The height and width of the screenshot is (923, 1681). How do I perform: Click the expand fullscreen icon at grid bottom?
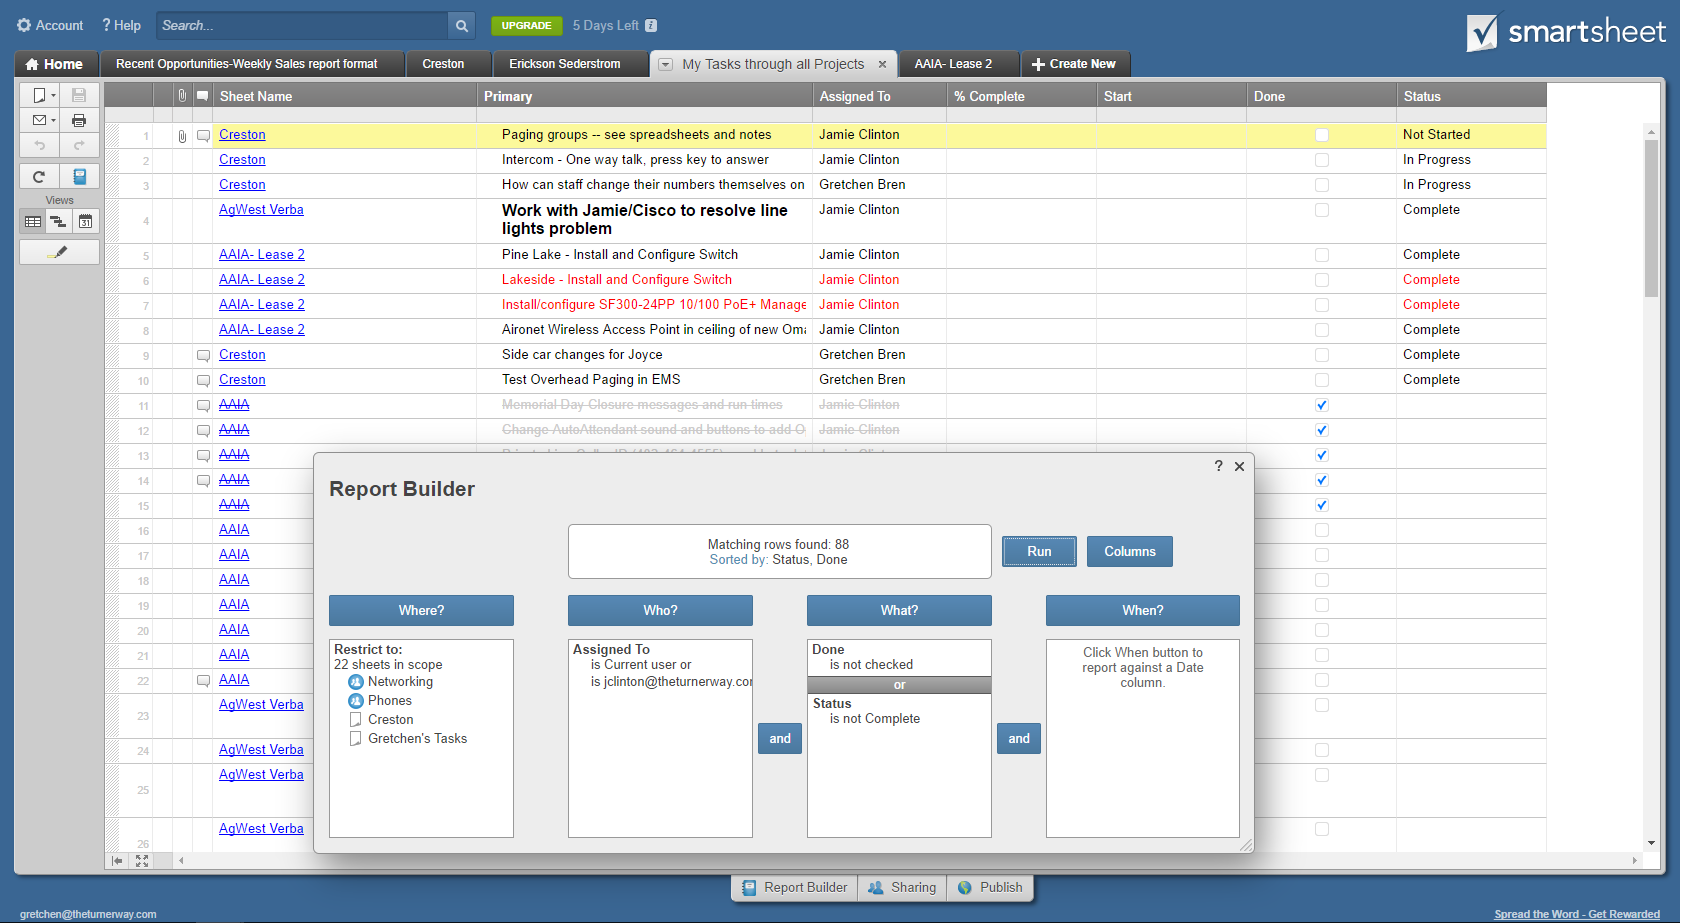pyautogui.click(x=142, y=860)
